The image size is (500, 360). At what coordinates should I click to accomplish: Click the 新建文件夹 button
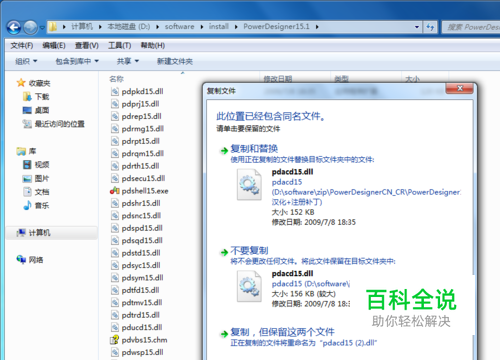coord(175,61)
